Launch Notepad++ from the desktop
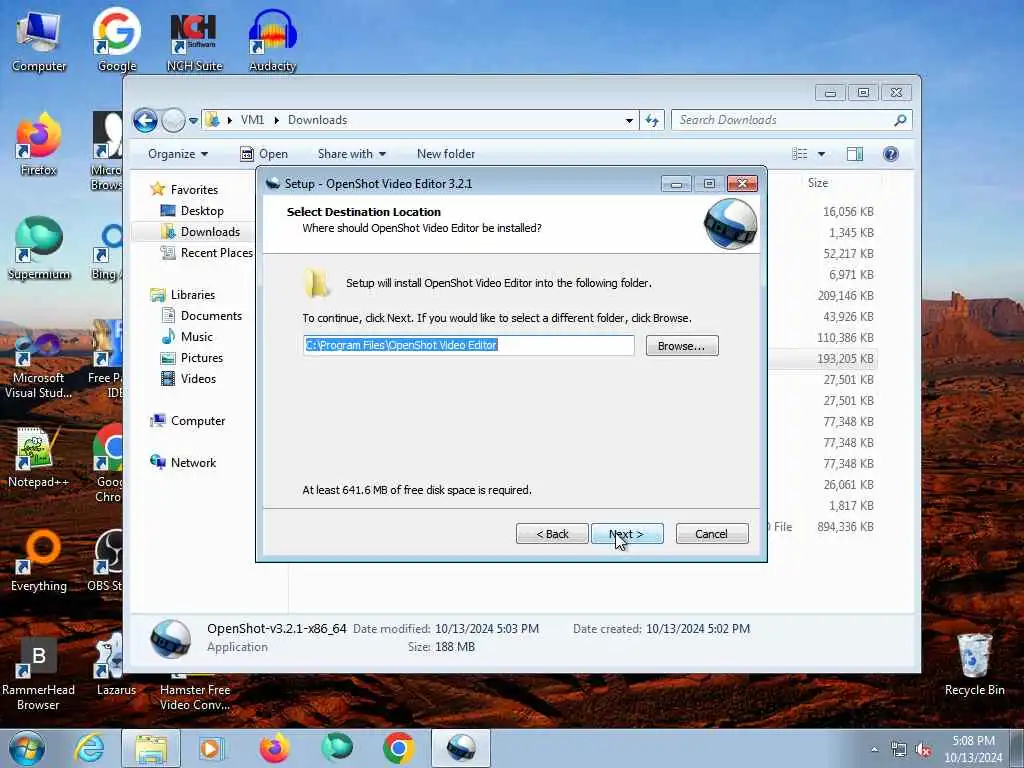The width and height of the screenshot is (1024, 768). click(x=39, y=457)
